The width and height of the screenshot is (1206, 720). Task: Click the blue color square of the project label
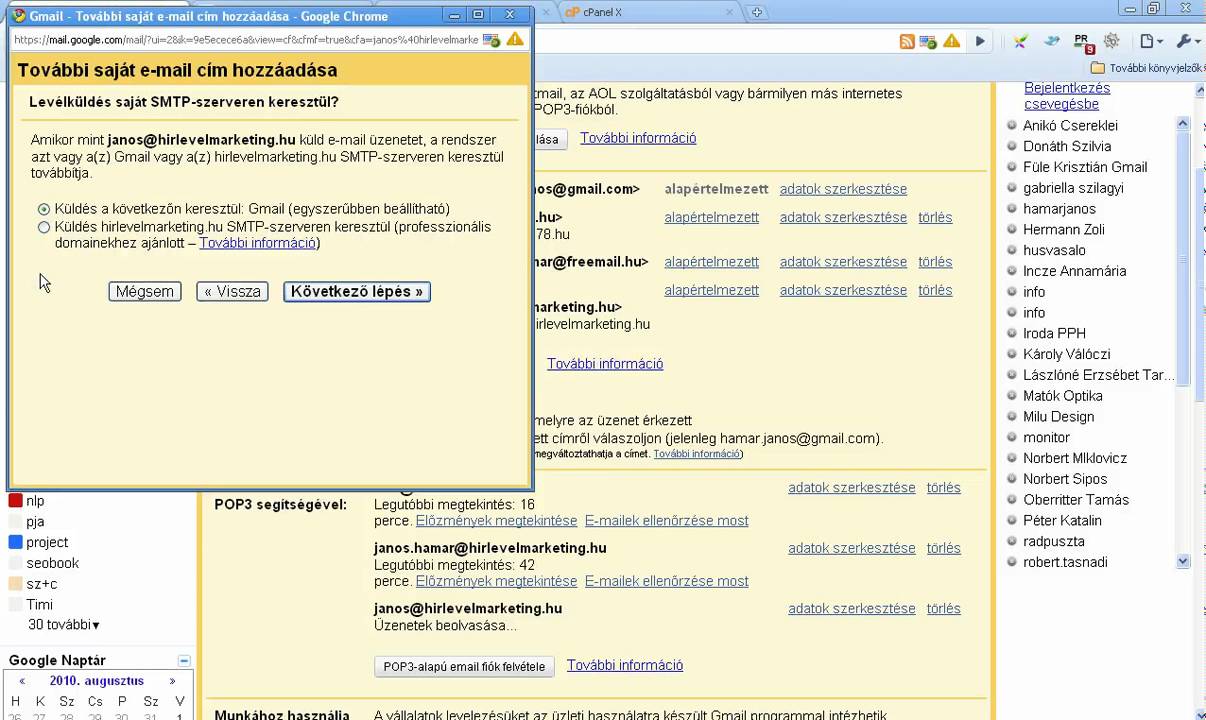(15, 542)
